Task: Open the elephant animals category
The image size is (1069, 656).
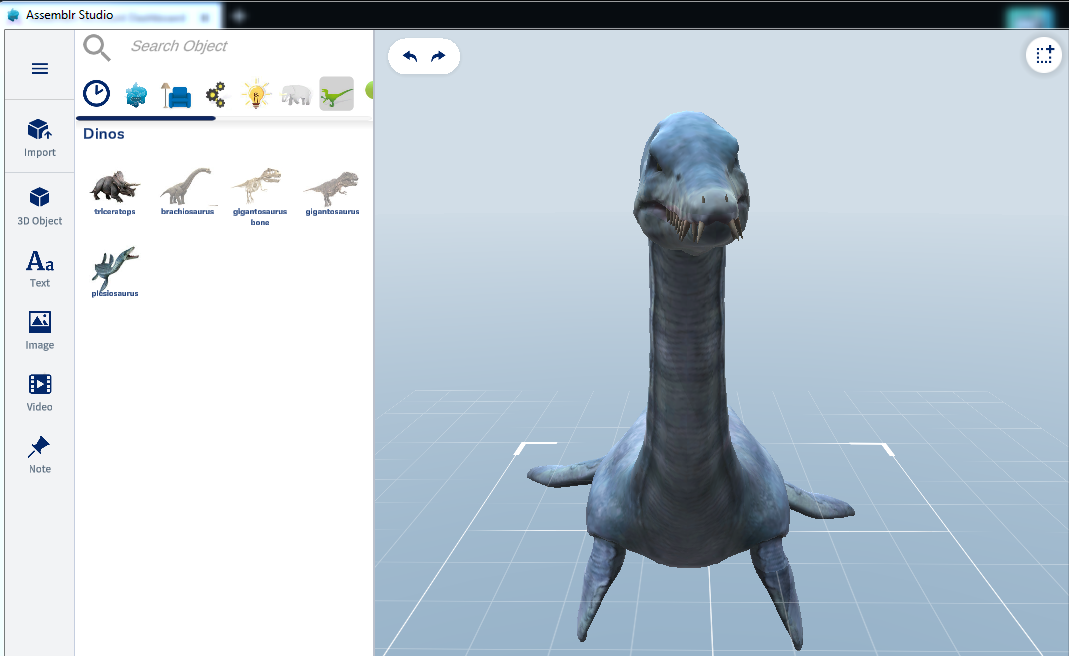Action: click(x=295, y=93)
